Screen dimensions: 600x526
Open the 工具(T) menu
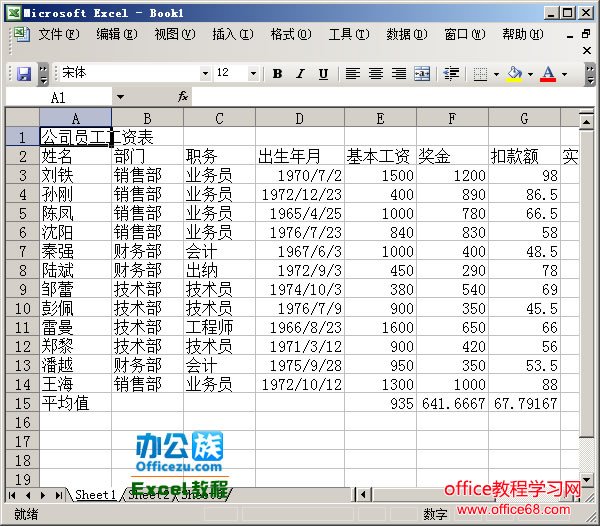[349, 34]
